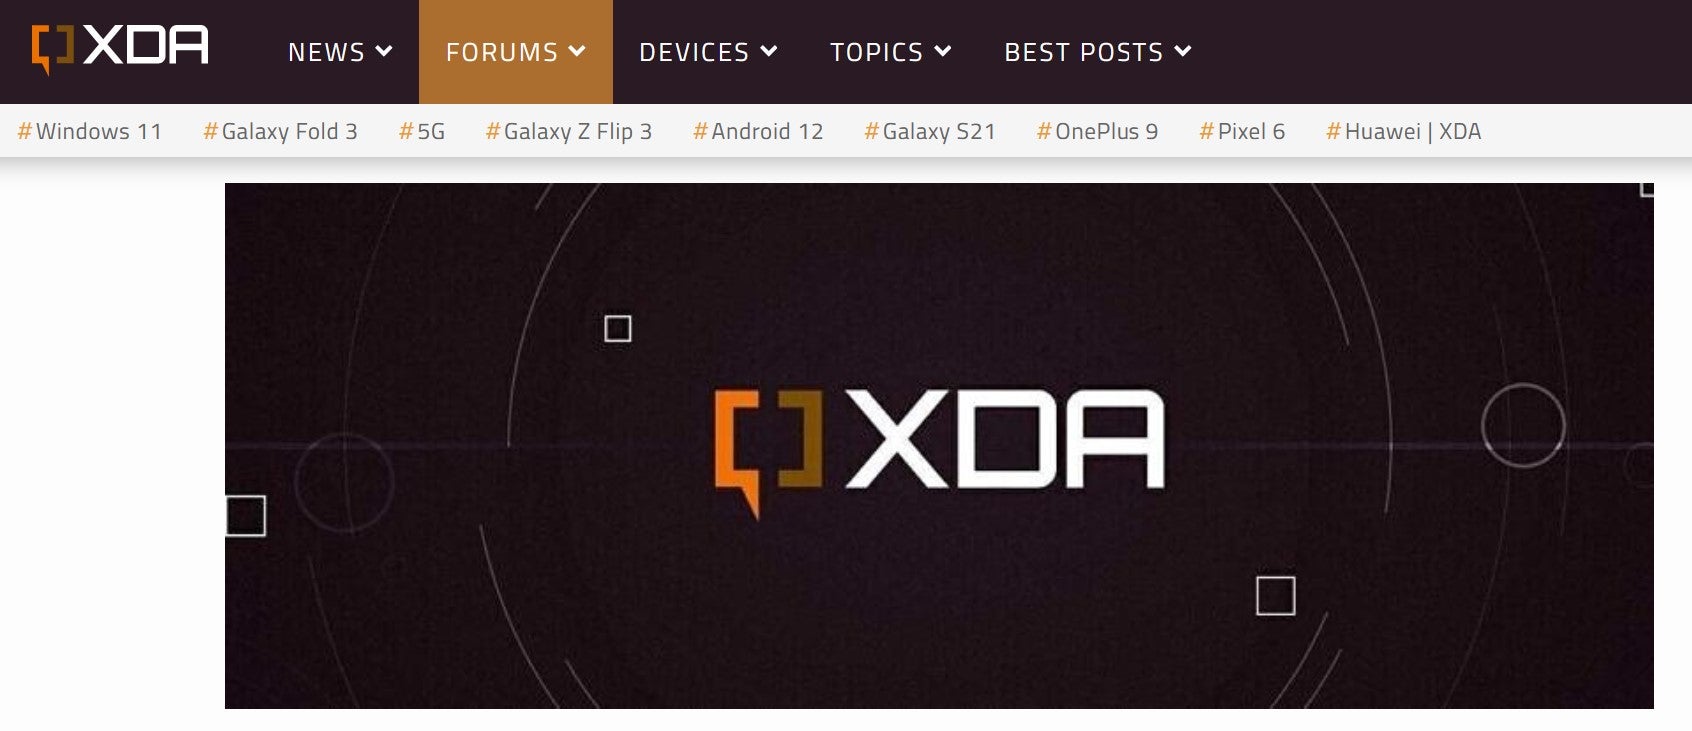
Task: Go to the Galaxy S21 tag
Action: click(x=930, y=131)
